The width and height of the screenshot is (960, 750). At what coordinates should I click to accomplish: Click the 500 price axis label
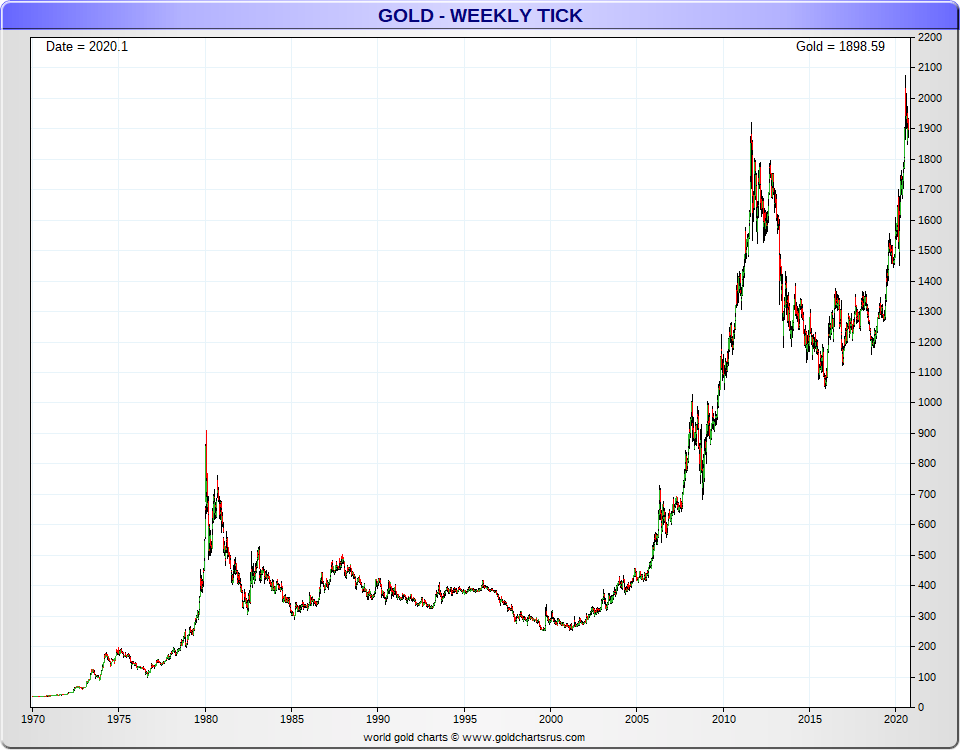[x=927, y=555]
